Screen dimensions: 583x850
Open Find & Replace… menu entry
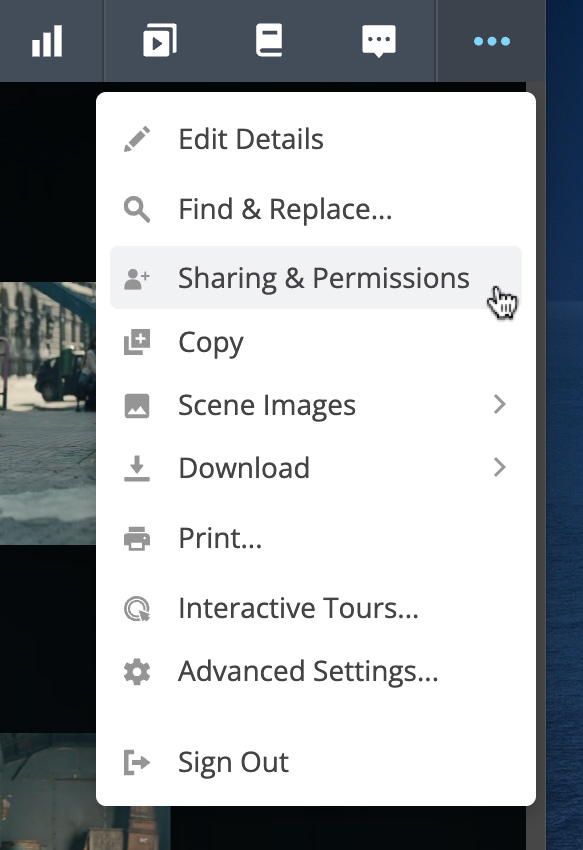[x=316, y=209]
